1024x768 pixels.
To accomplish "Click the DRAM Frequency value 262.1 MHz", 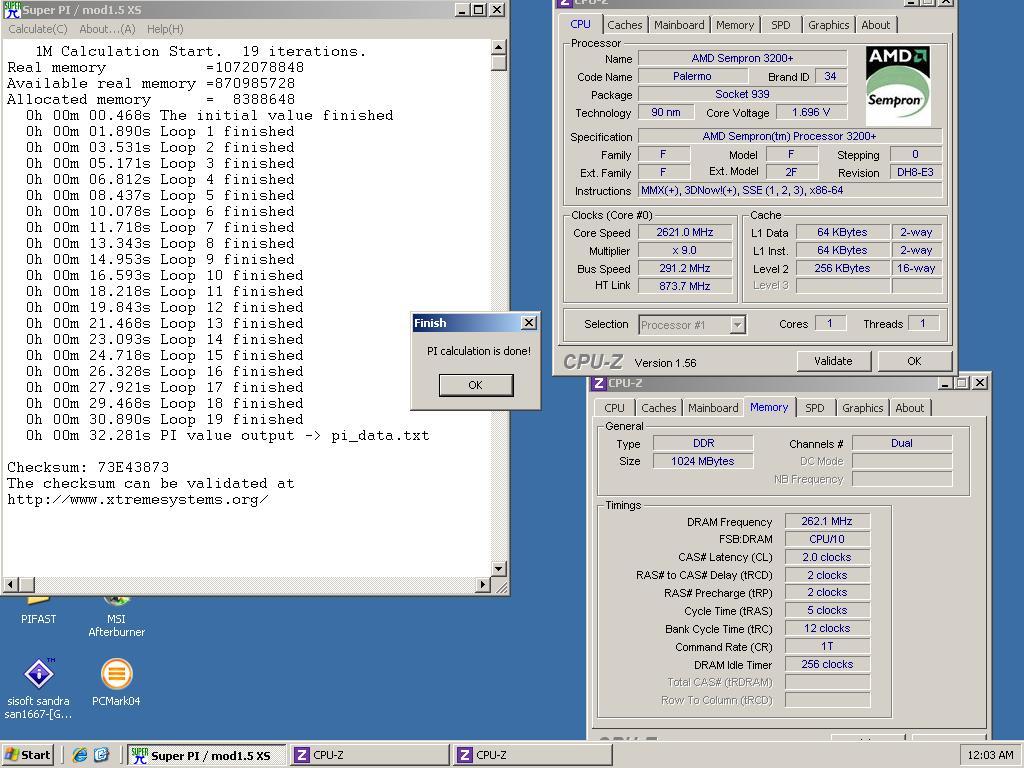I will [827, 521].
